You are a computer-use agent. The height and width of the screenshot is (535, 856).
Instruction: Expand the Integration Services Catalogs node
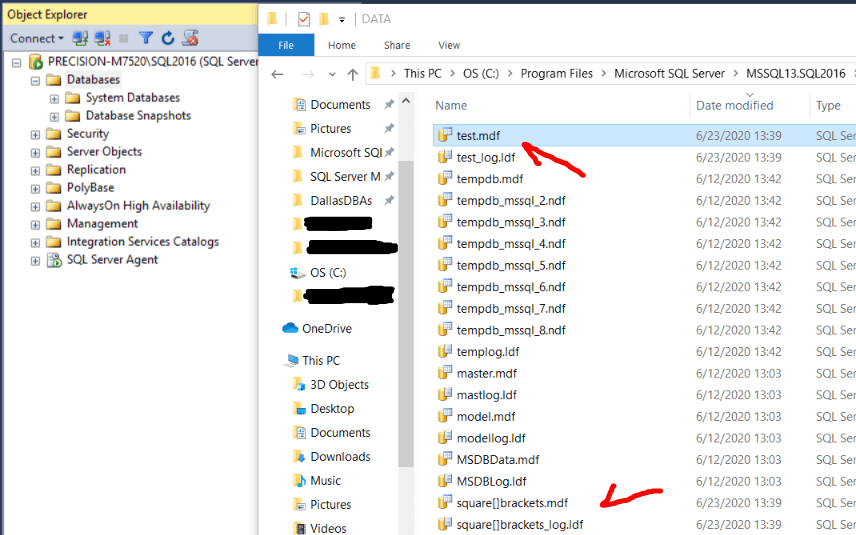coord(35,243)
